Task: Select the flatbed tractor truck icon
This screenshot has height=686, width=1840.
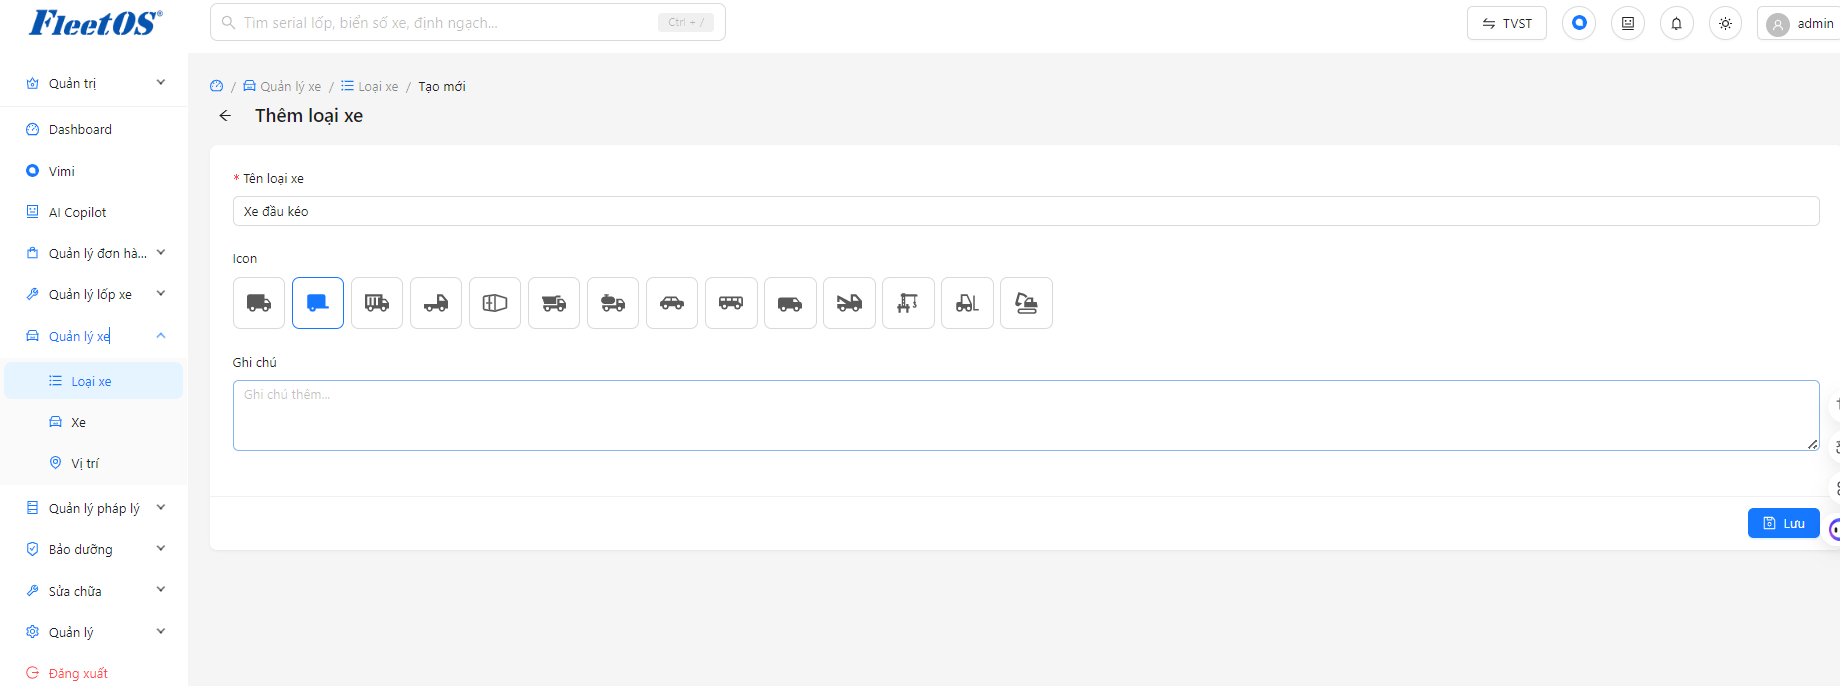Action: click(436, 303)
